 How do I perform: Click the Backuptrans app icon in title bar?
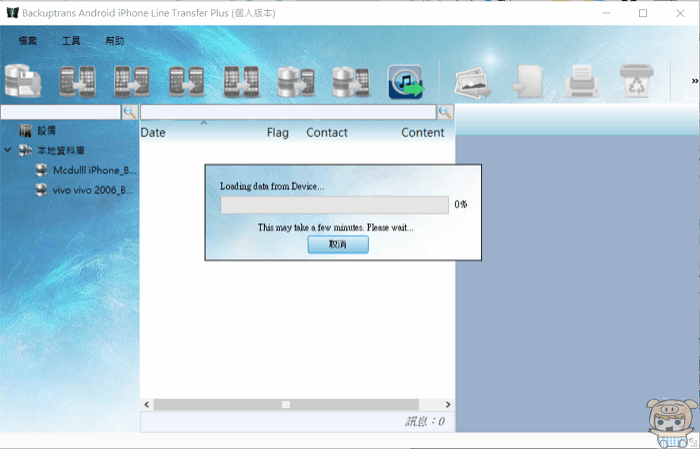[x=12, y=12]
